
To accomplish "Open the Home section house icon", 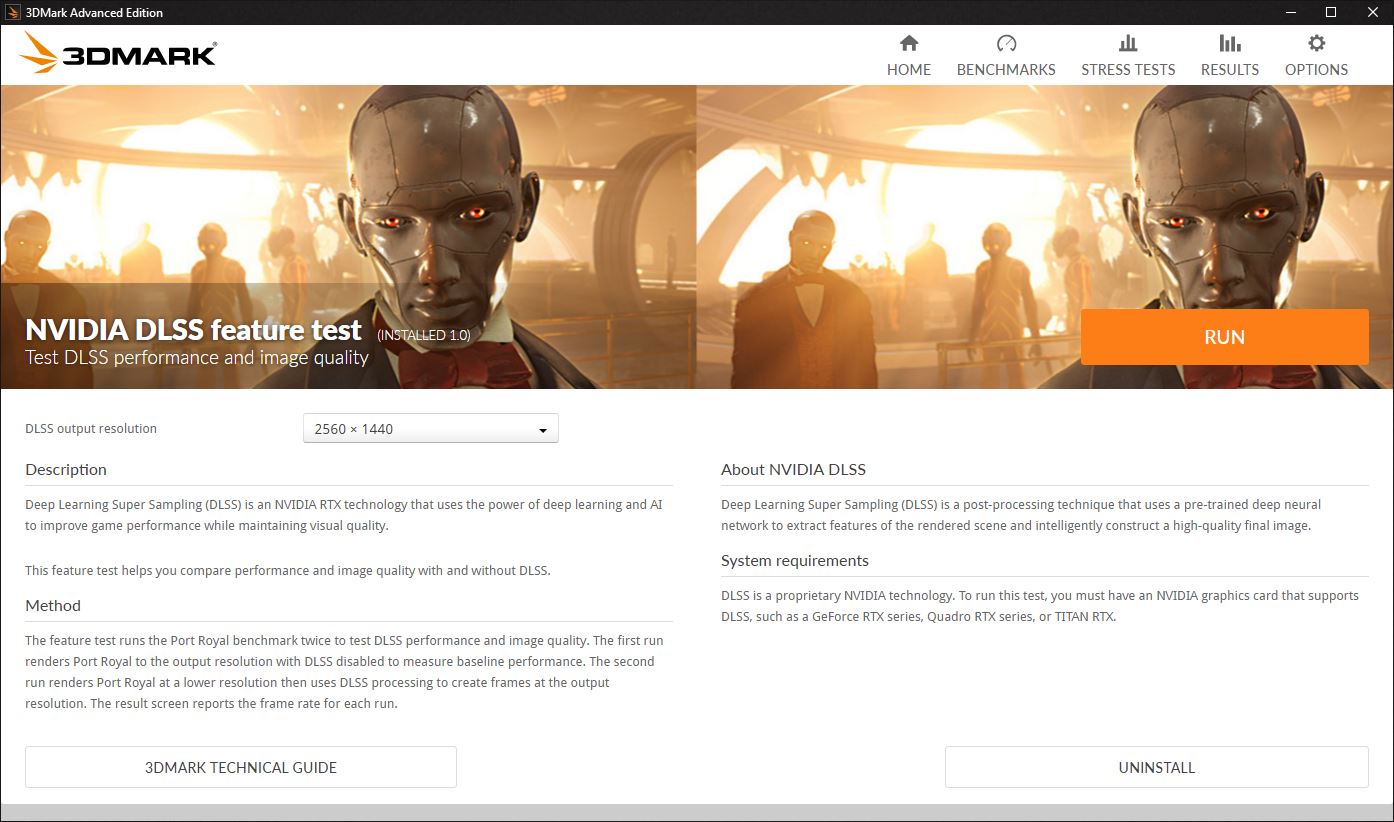I will pyautogui.click(x=908, y=43).
